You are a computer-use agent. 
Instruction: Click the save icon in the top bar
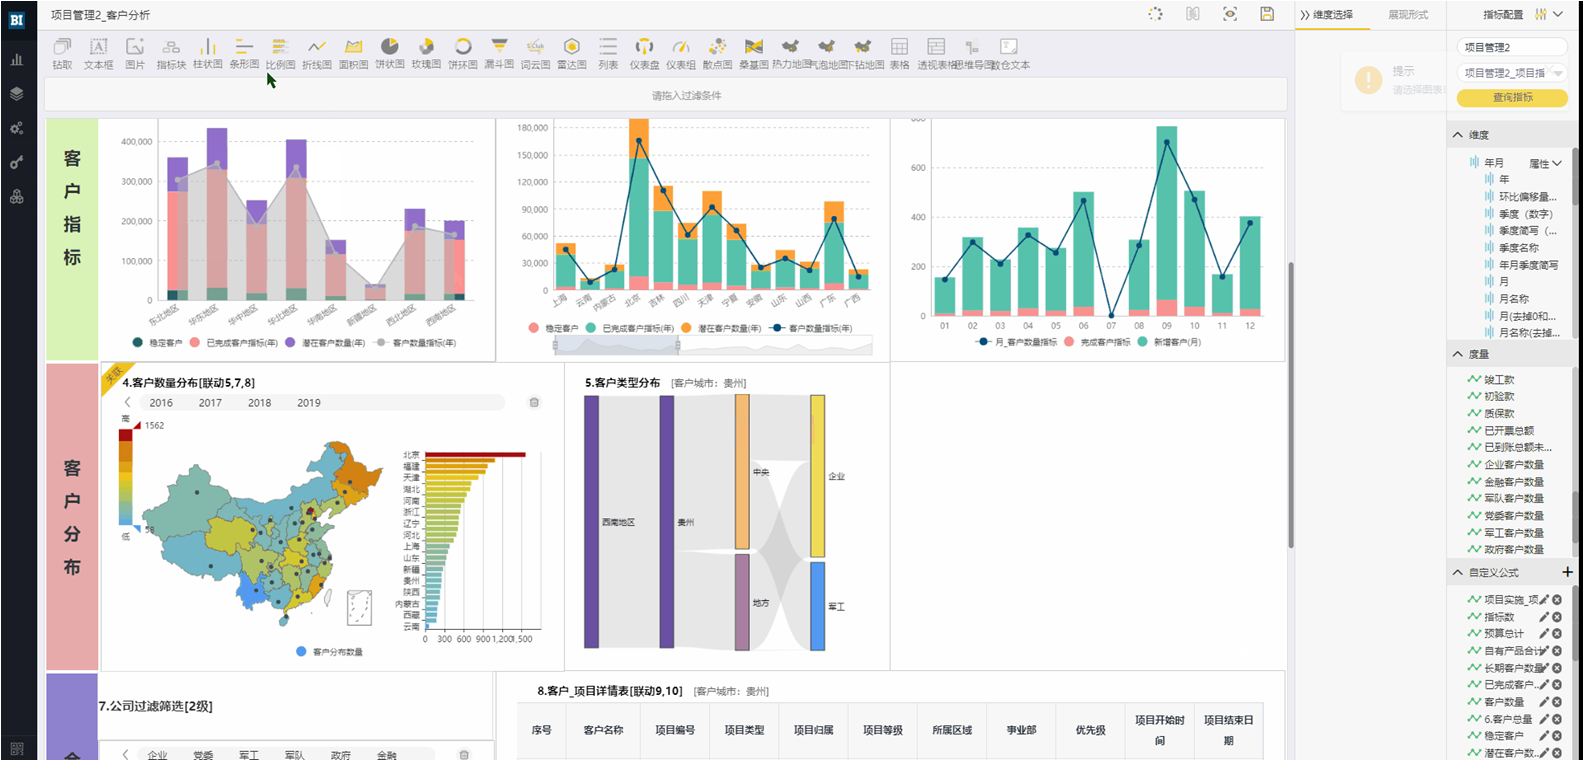point(1267,14)
